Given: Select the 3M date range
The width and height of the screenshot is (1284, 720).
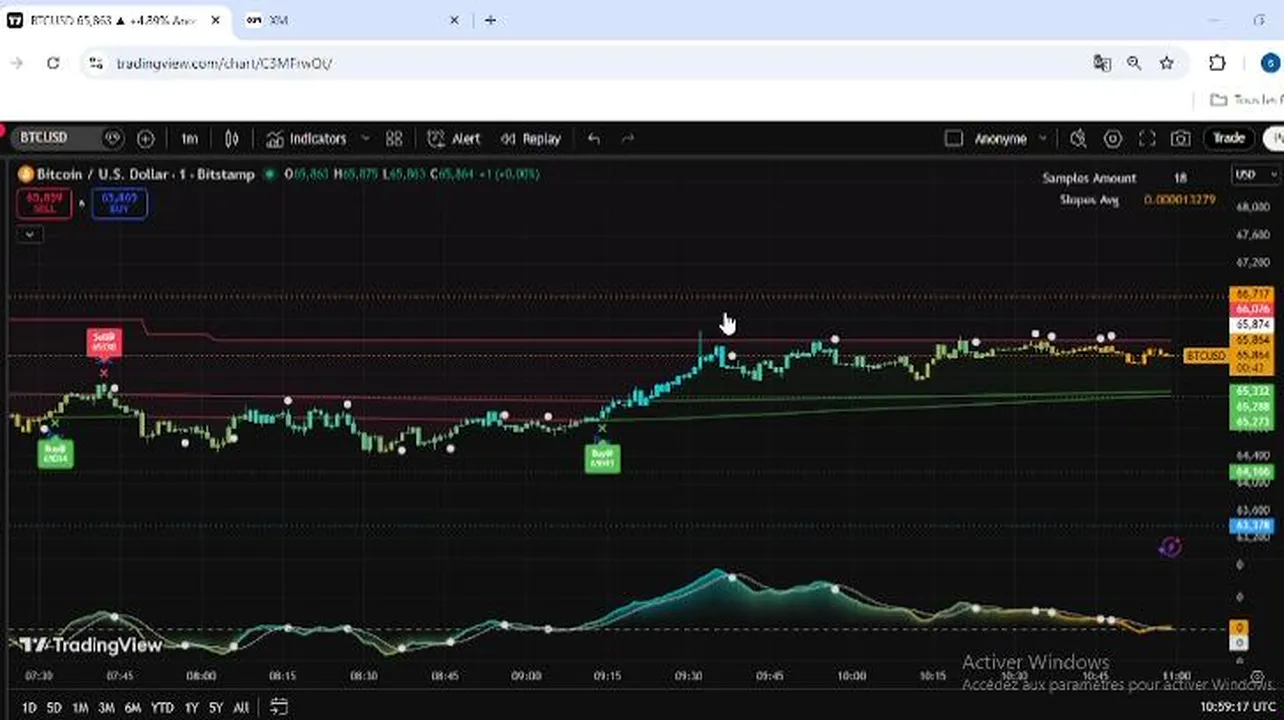Looking at the screenshot, I should (x=106, y=708).
